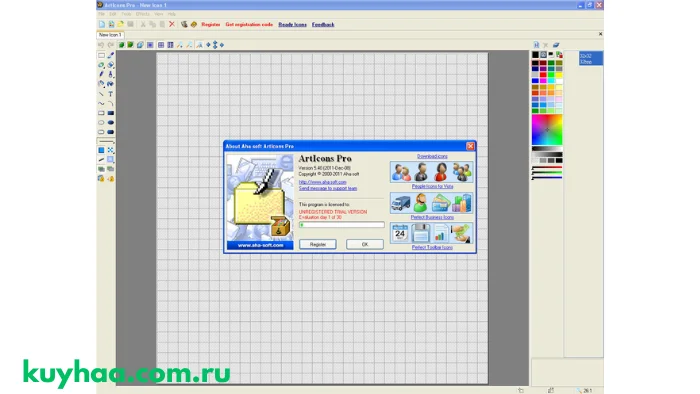Select the curve line drawing tool

click(101, 104)
